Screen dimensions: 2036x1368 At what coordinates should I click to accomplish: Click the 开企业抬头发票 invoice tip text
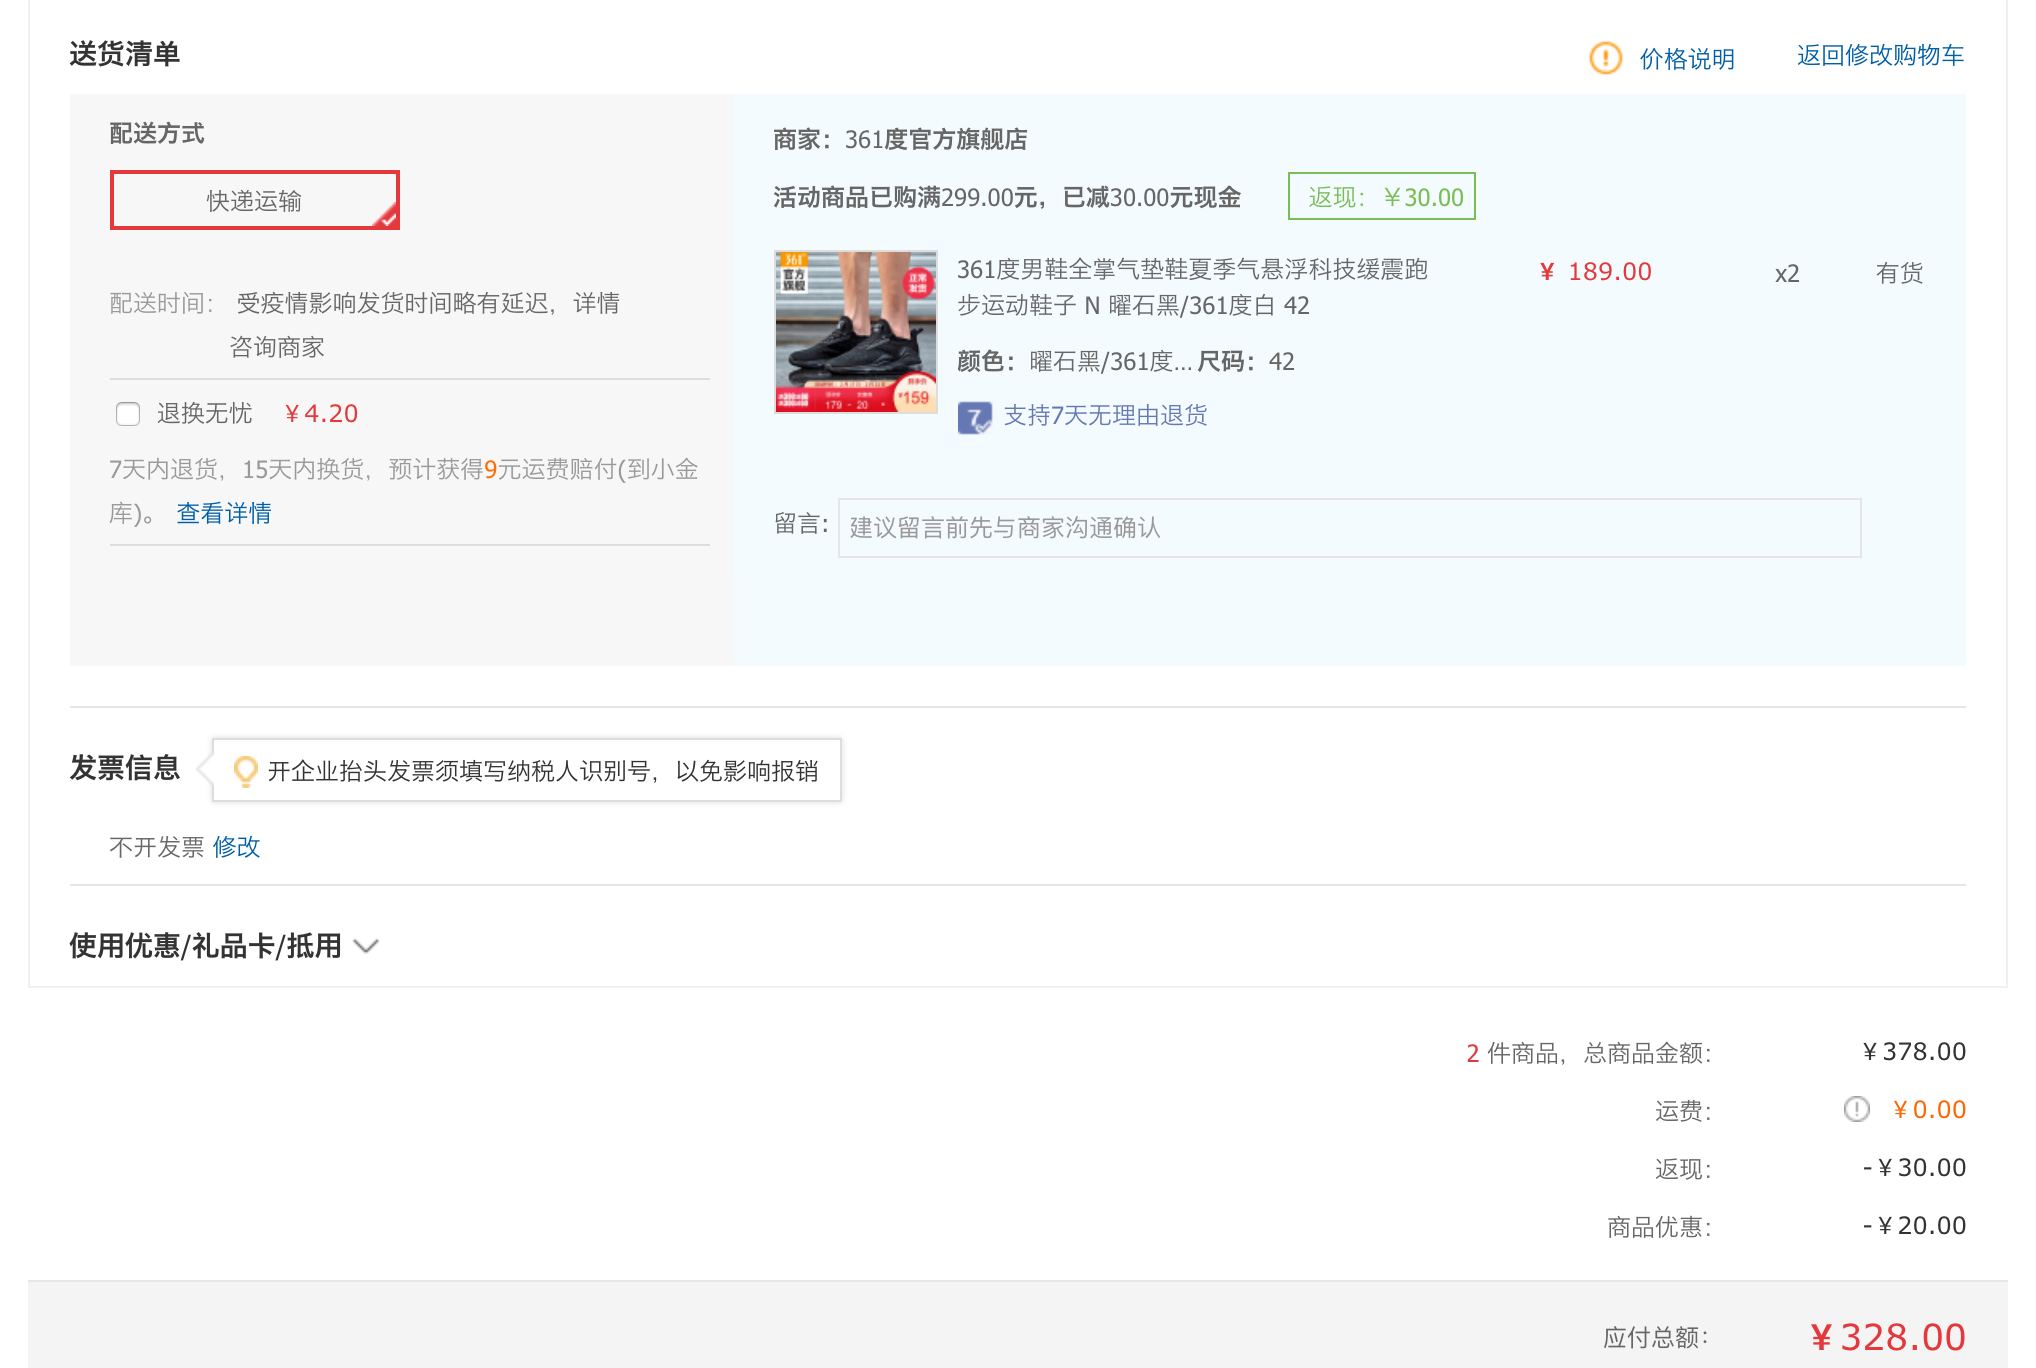pyautogui.click(x=543, y=771)
